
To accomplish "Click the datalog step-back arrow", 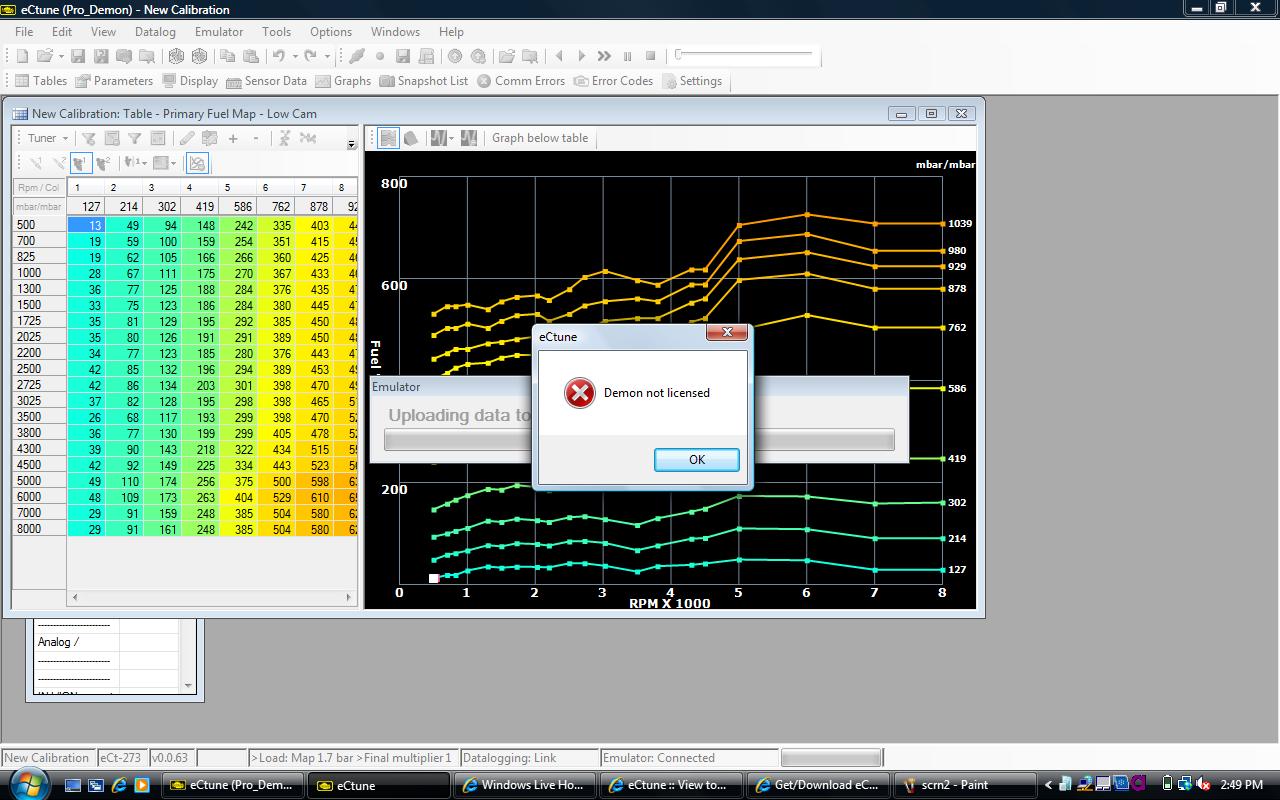I will pyautogui.click(x=559, y=57).
